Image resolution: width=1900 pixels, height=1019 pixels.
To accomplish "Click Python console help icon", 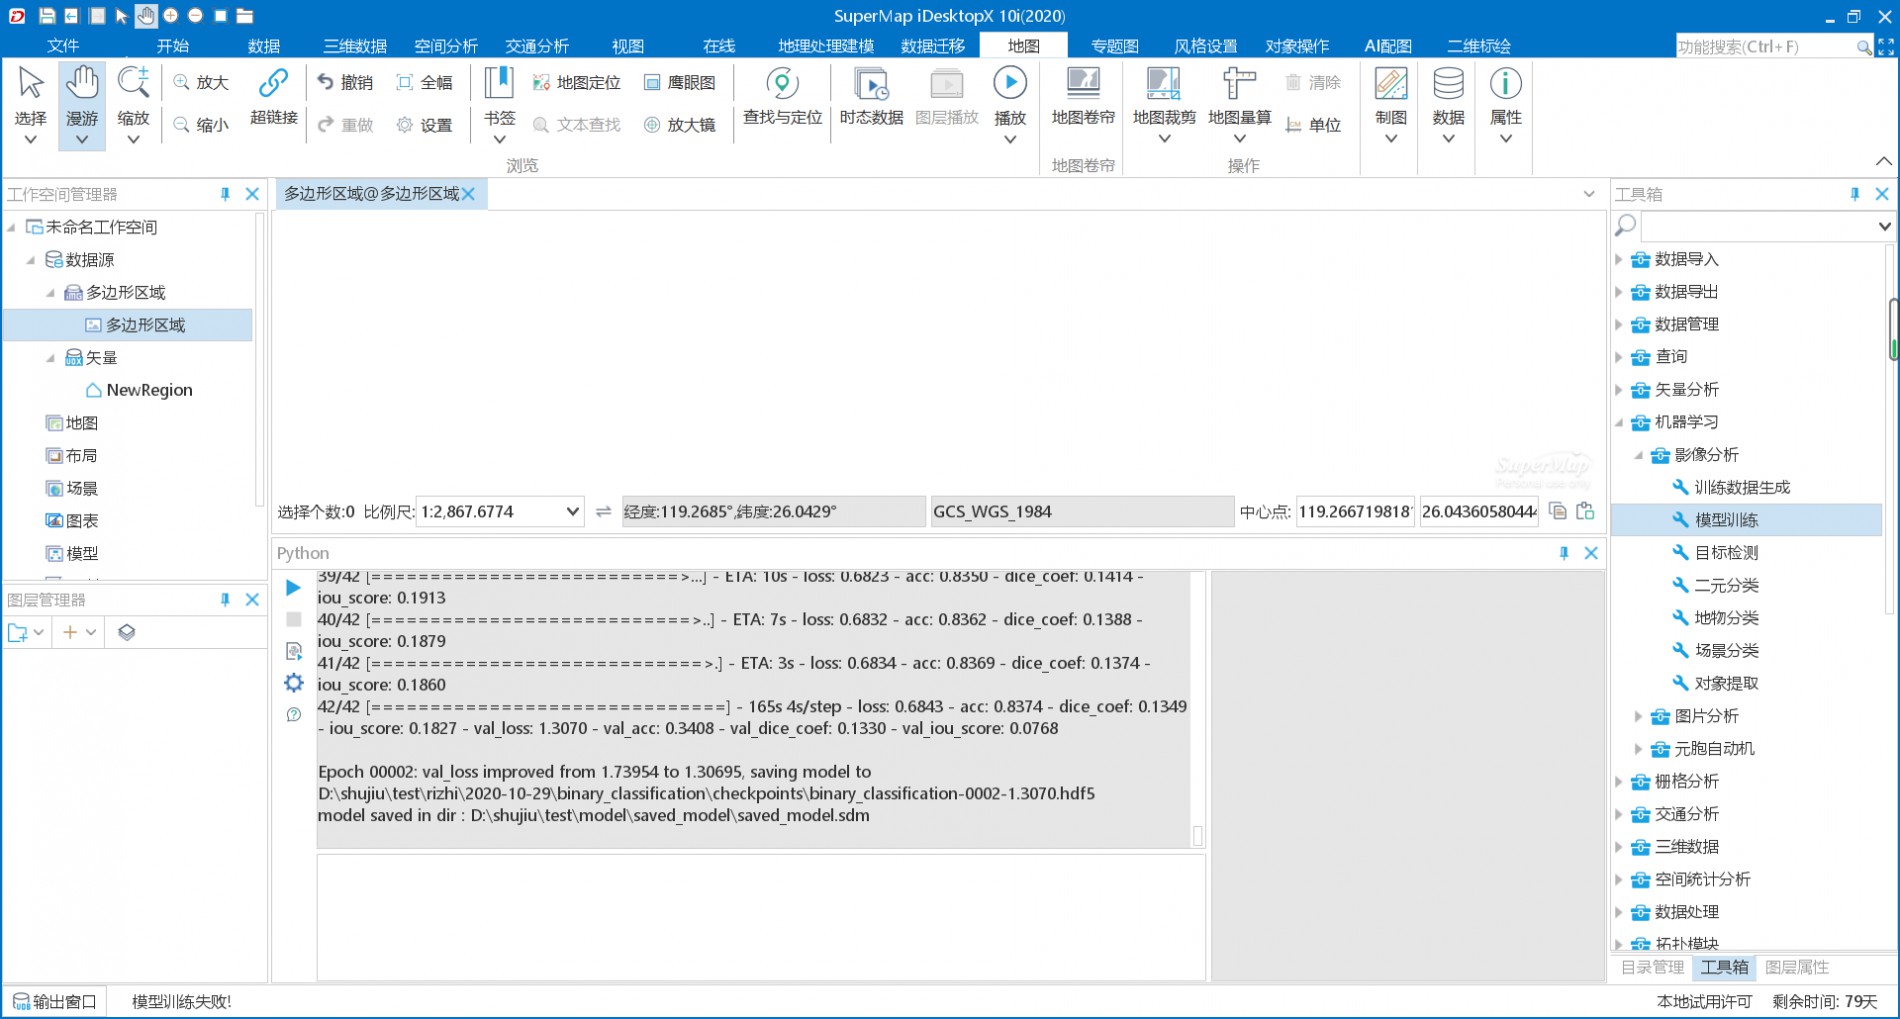I will [294, 715].
